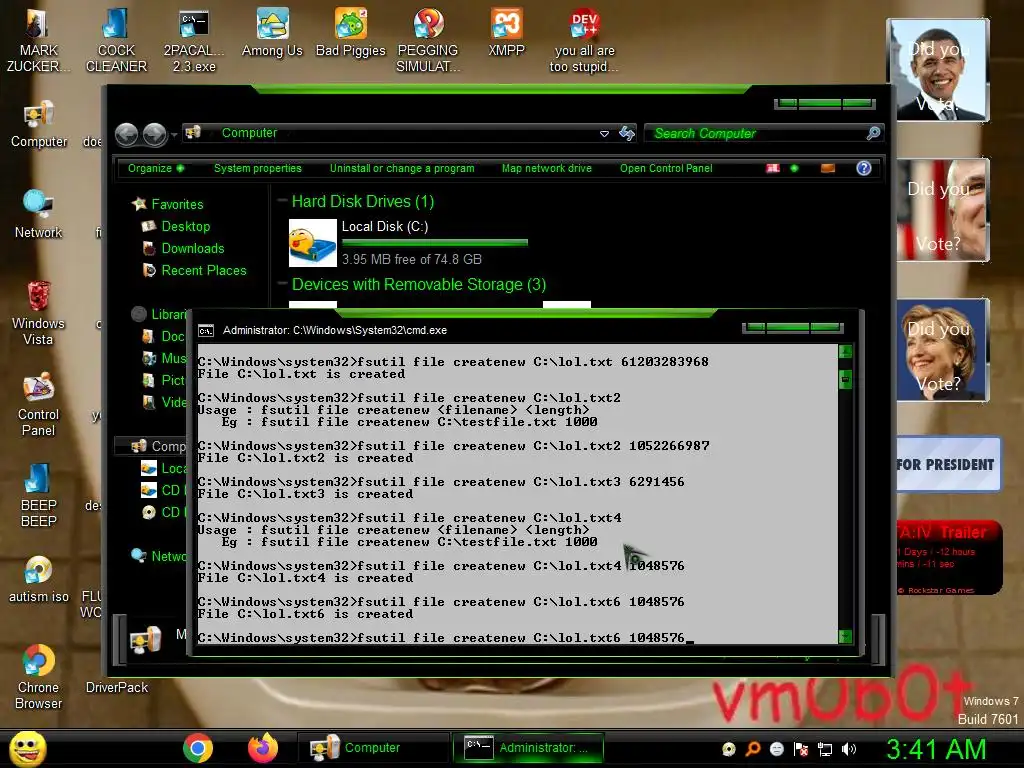Open Downloads in the navigation pane
This screenshot has width=1024, height=768.
(x=184, y=249)
